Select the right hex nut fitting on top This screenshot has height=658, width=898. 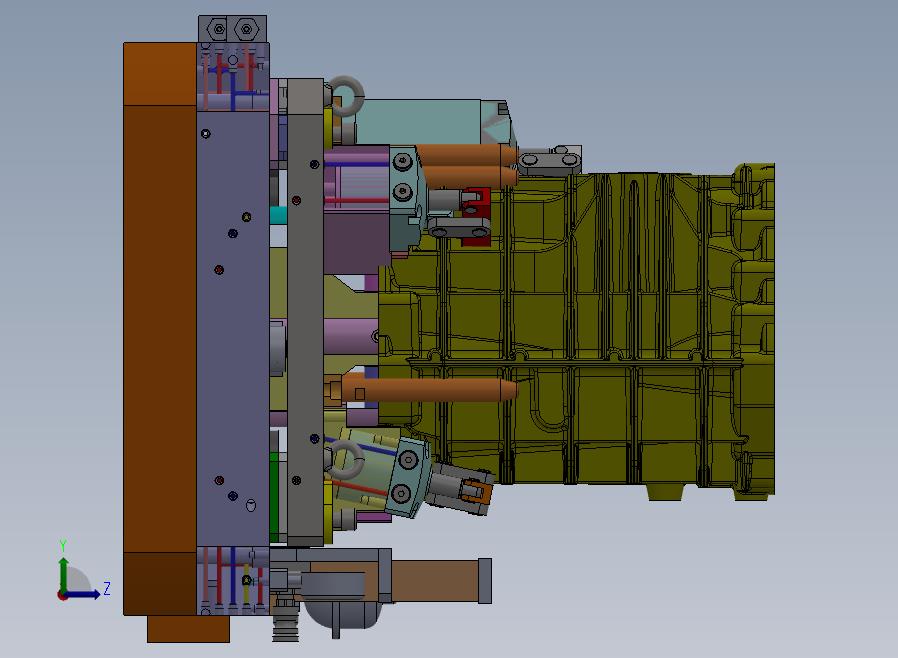tap(246, 29)
